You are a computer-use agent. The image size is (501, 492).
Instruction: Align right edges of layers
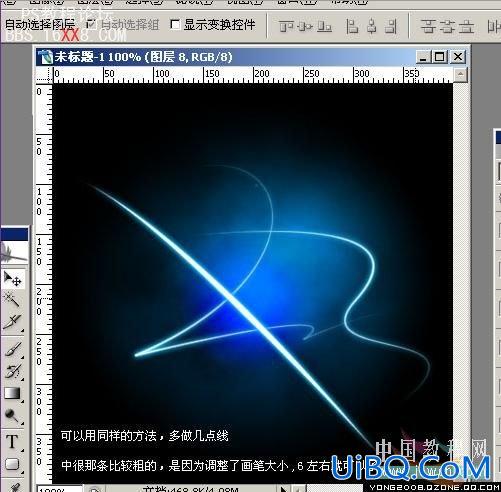[x=390, y=26]
